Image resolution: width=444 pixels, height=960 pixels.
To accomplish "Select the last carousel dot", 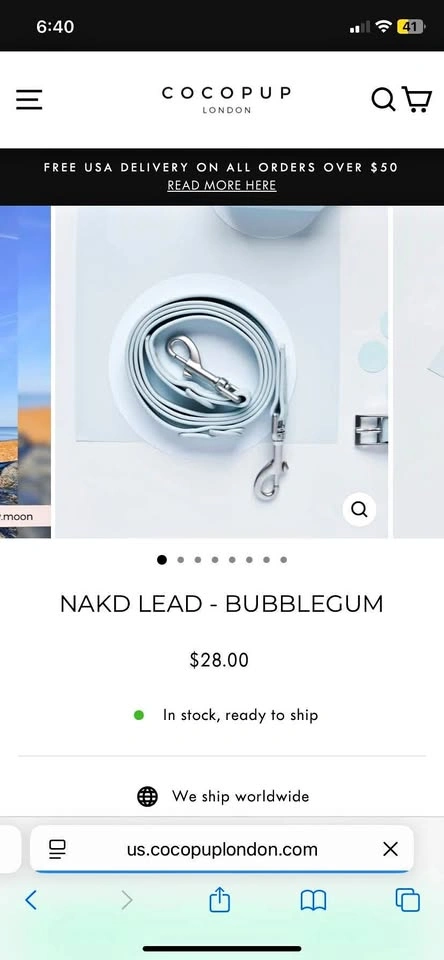I will click(283, 560).
